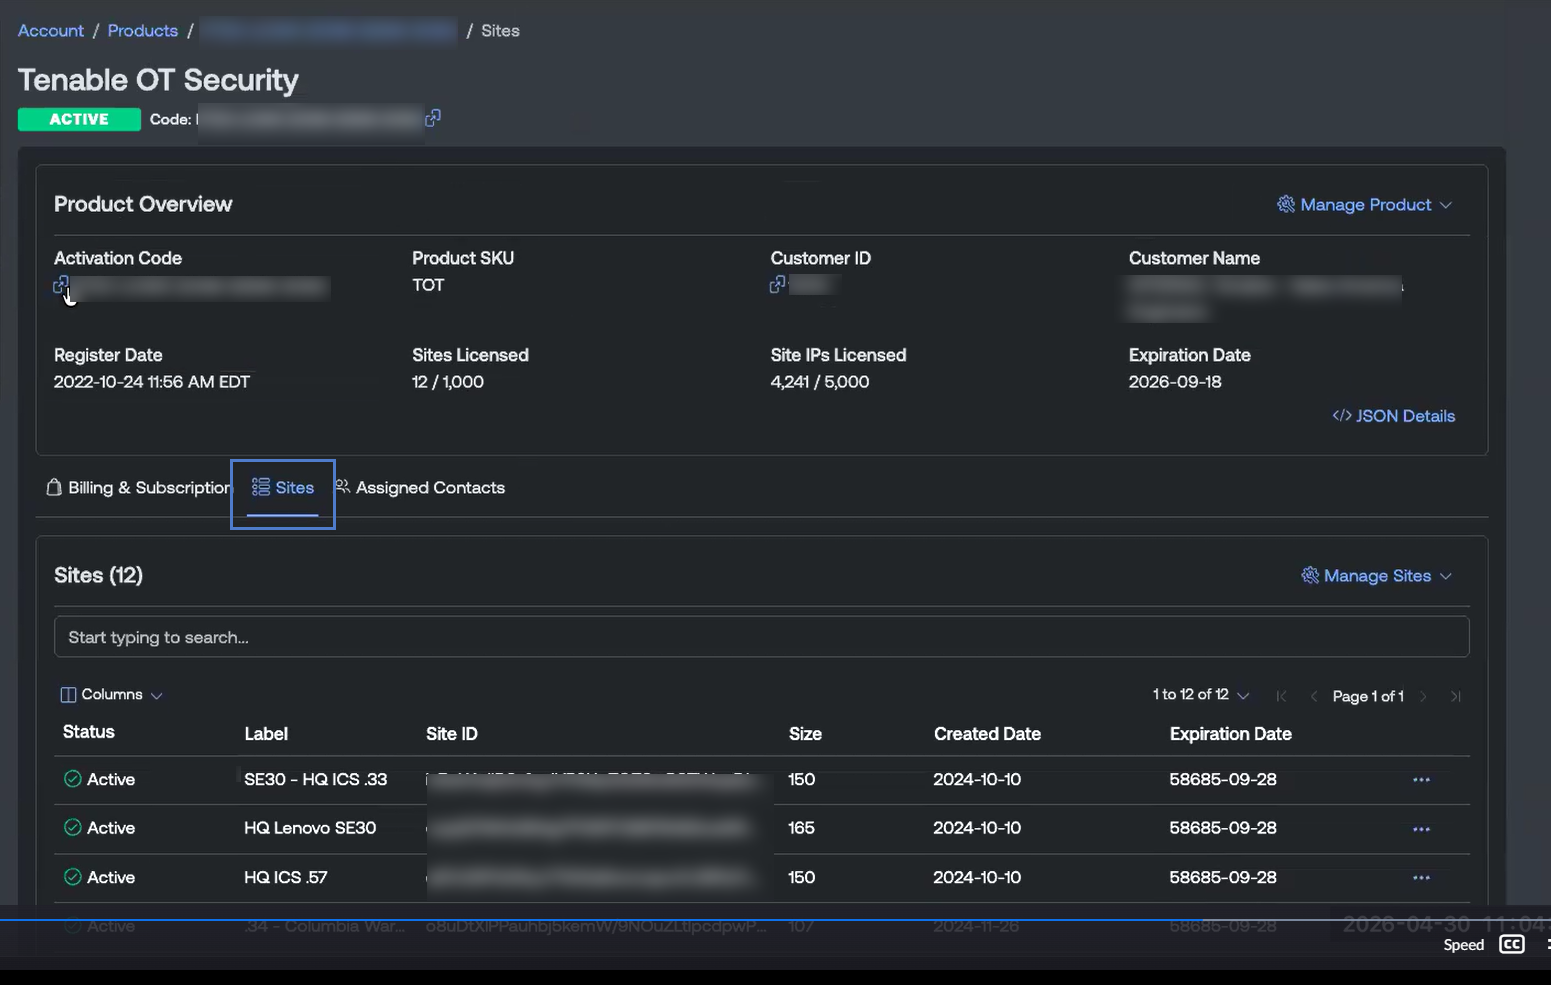Screen dimensions: 1551x985
Task: Copy the Customer ID value
Action: 777,285
